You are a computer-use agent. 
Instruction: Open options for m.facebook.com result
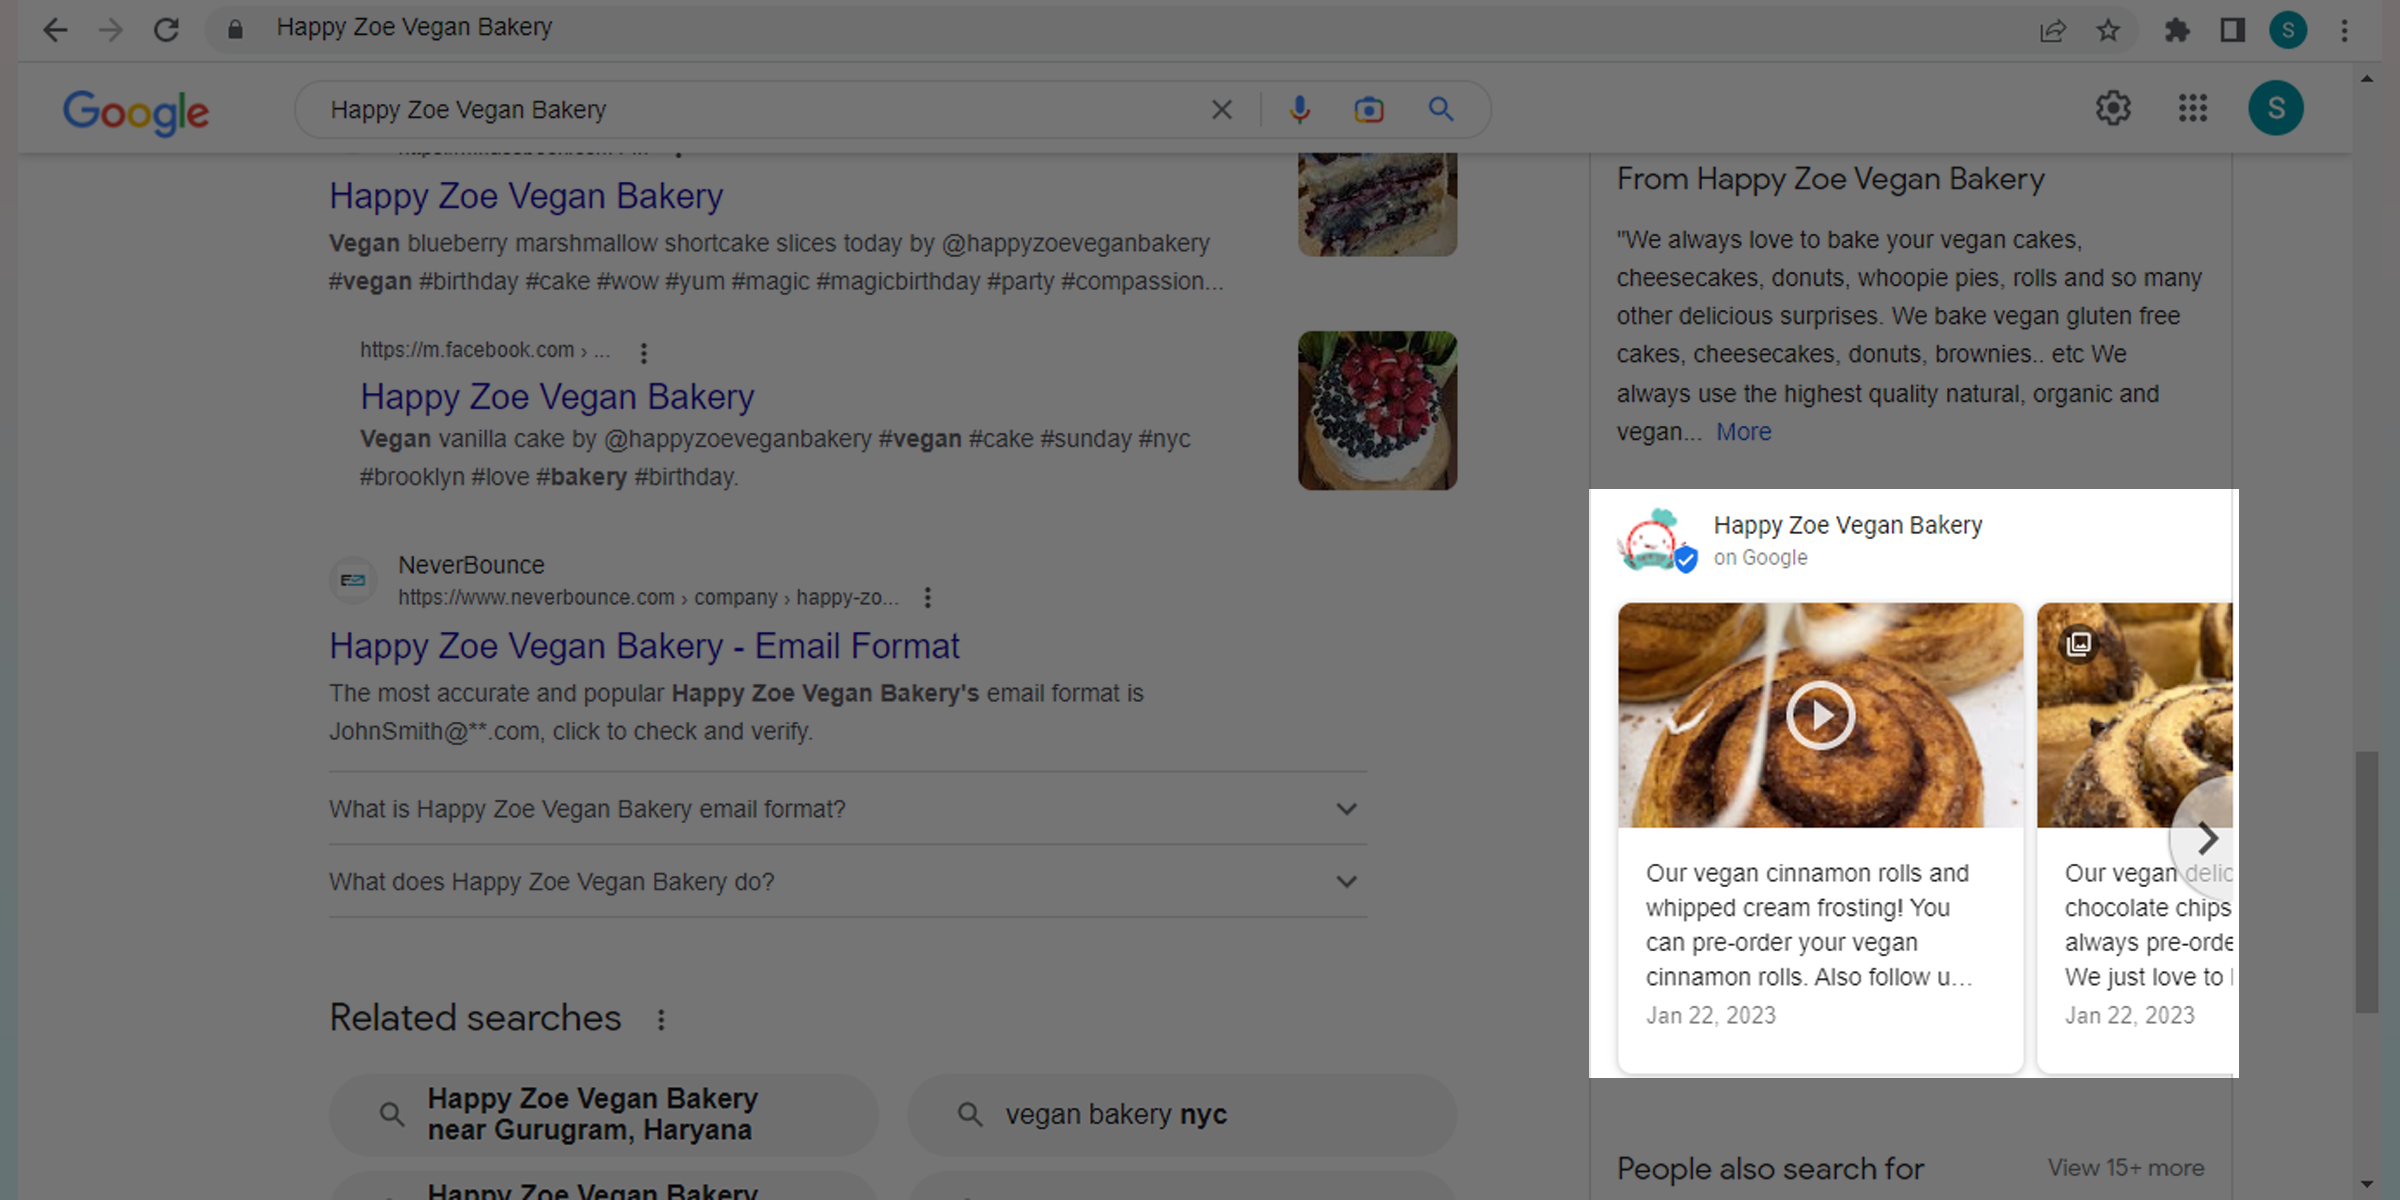coord(644,352)
